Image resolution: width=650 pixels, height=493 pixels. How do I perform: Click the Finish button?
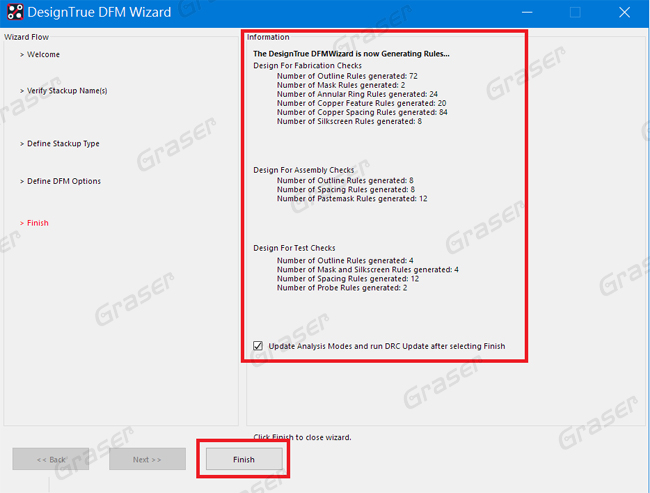pyautogui.click(x=244, y=459)
